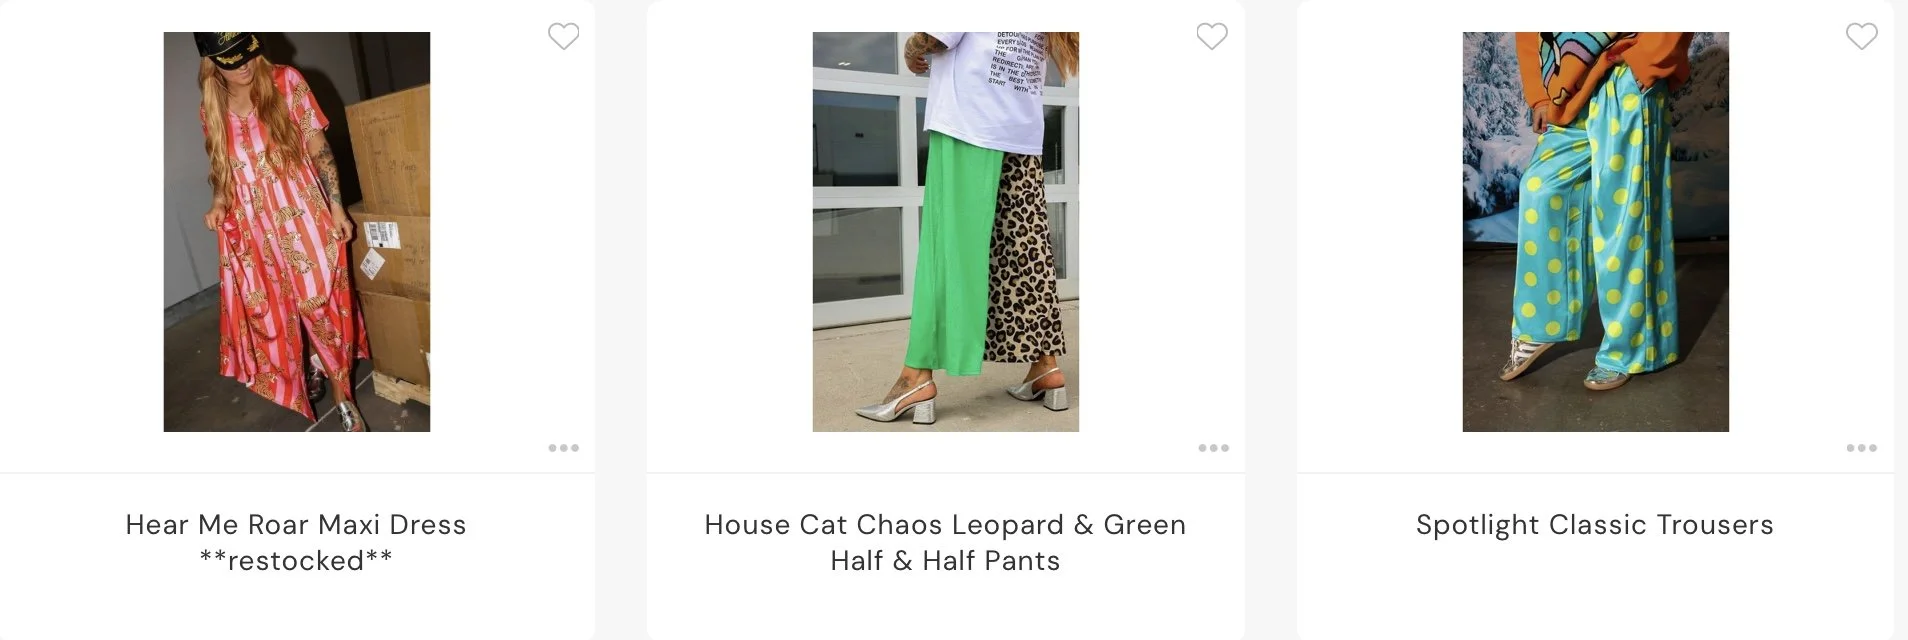Open the polka dot trousers product image
Image resolution: width=1908 pixels, height=640 pixels.
[x=1595, y=232]
